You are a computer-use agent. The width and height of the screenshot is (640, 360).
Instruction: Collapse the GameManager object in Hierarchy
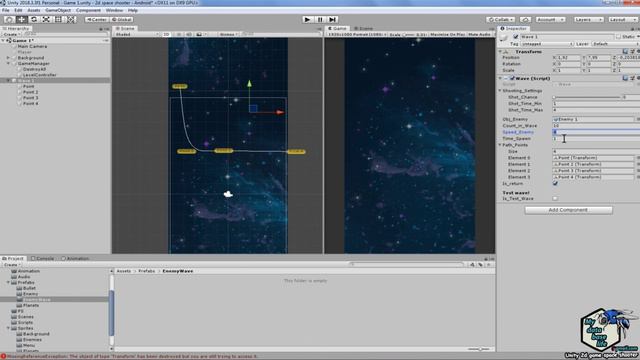pyautogui.click(x=8, y=64)
